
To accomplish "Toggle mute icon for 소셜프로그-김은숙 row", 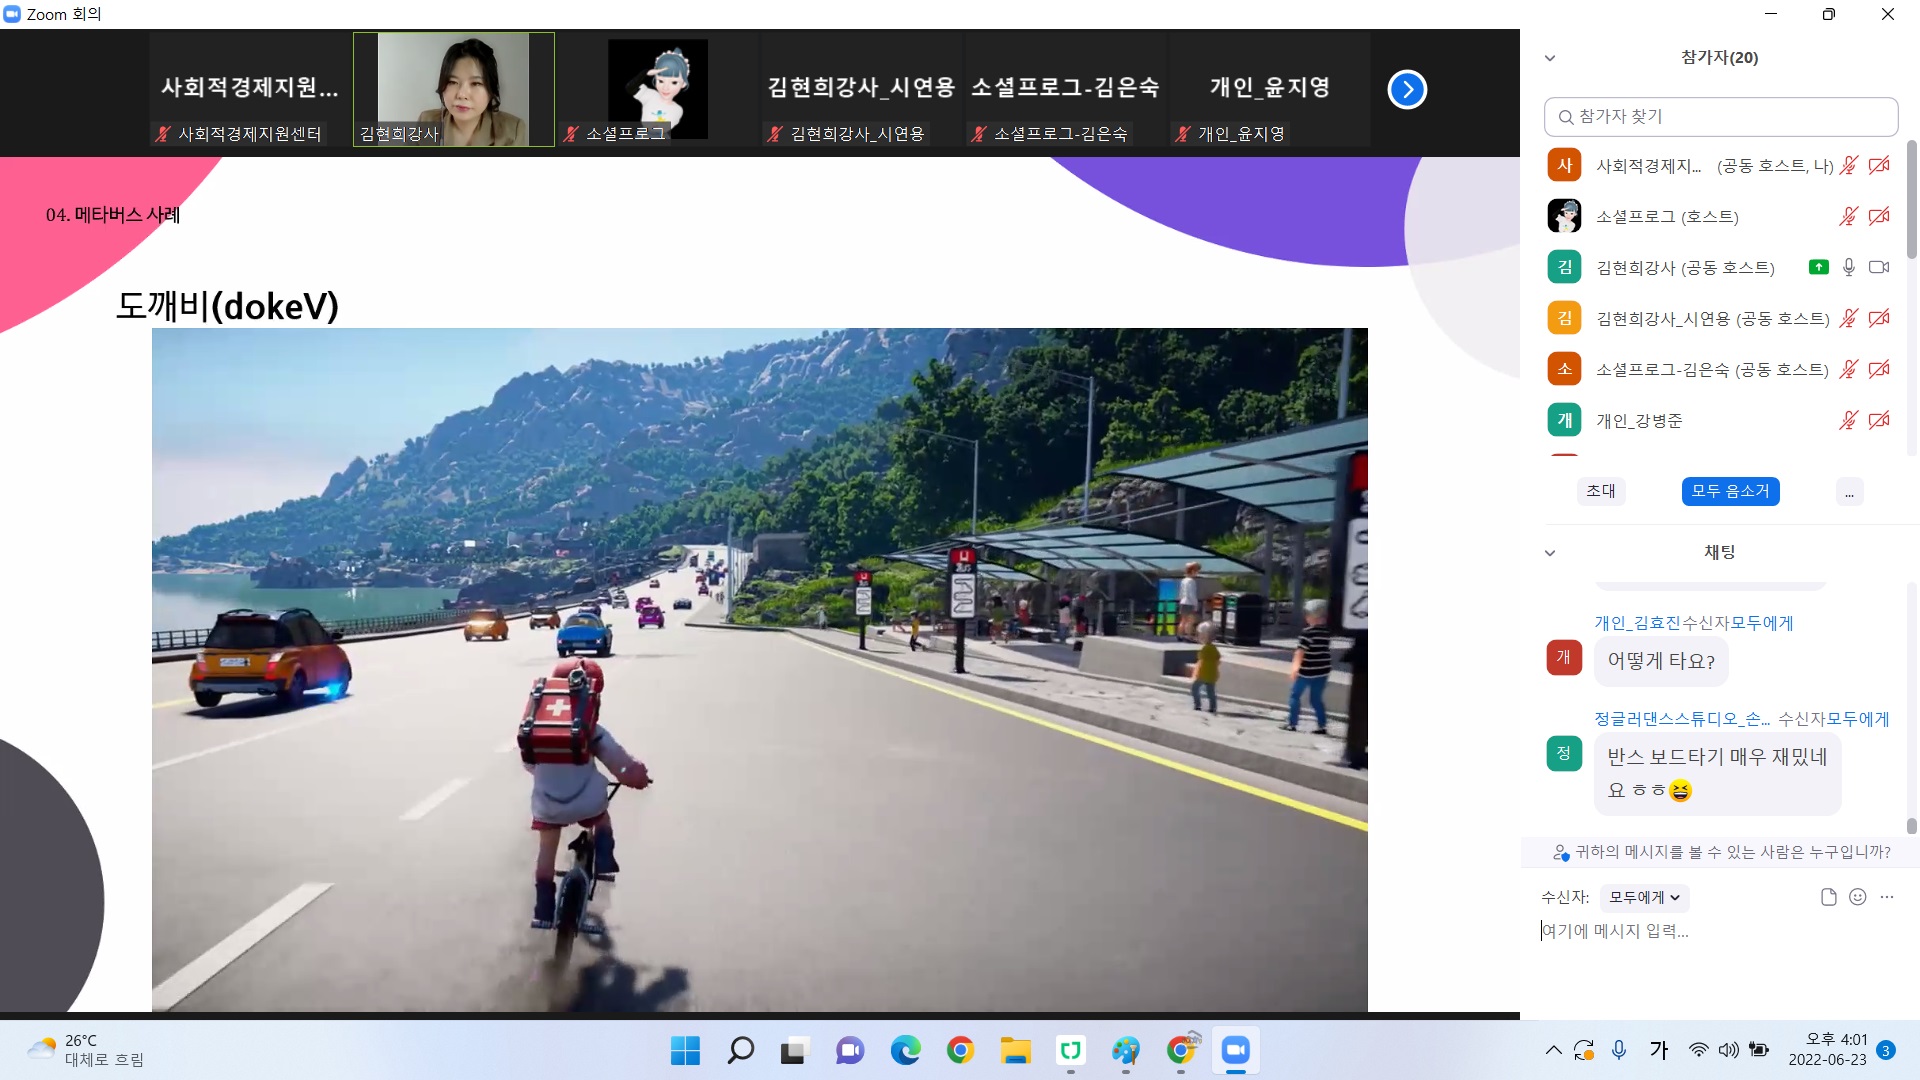I will (x=1848, y=369).
